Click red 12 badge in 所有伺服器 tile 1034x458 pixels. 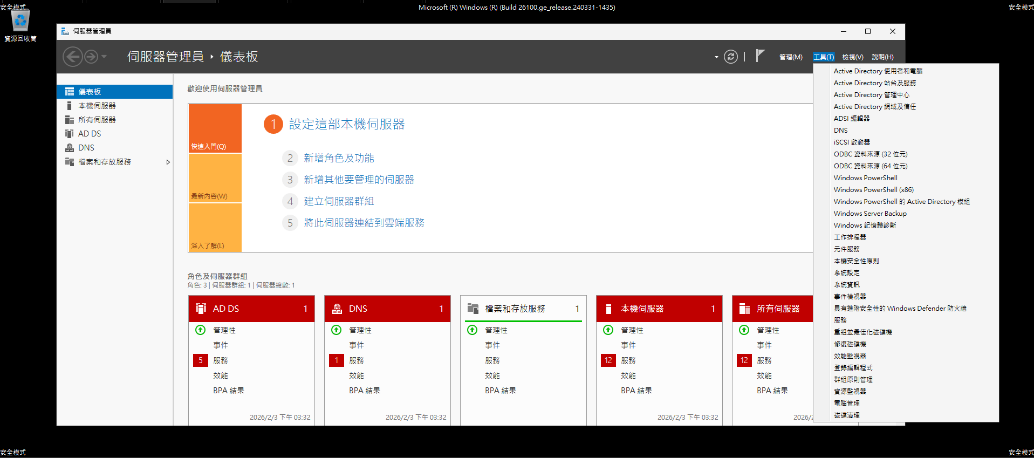pyautogui.click(x=744, y=360)
